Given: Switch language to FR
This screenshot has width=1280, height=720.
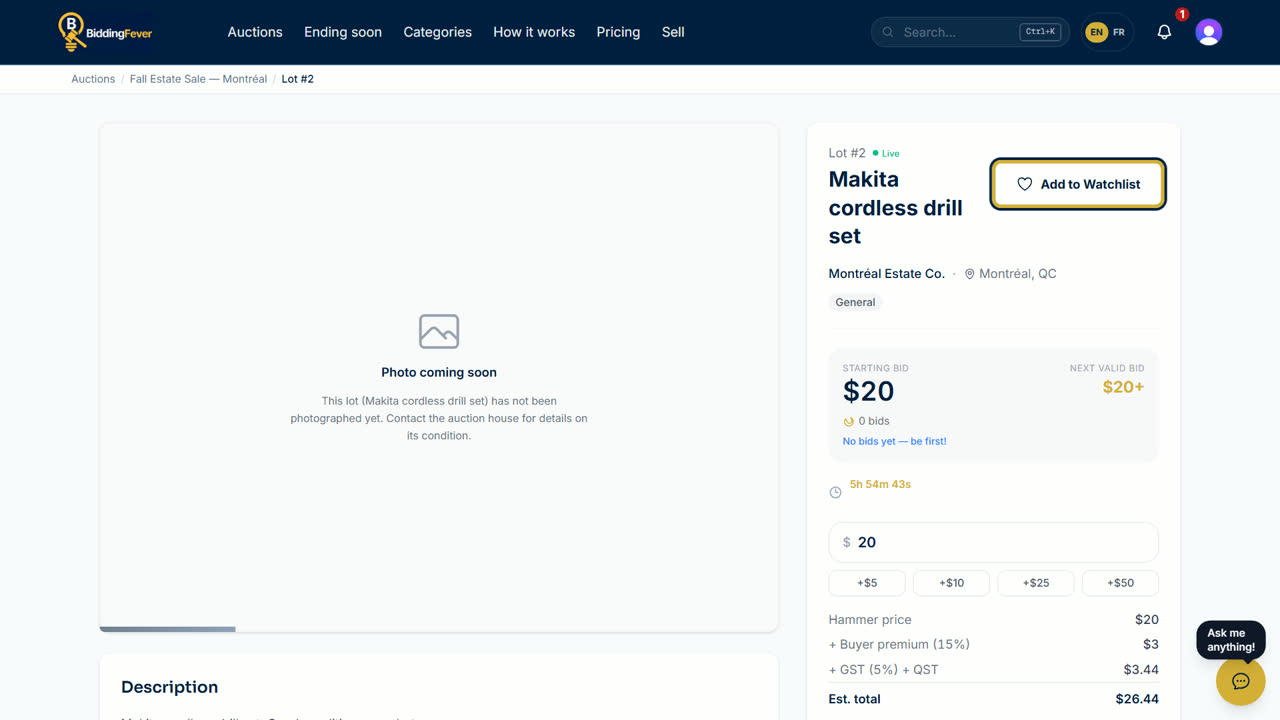Looking at the screenshot, I should click(x=1119, y=32).
